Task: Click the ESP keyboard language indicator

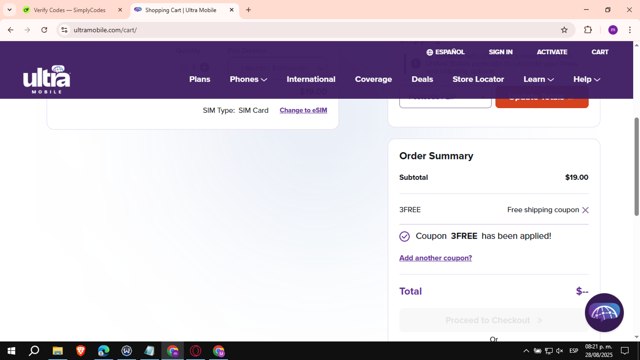Action: click(573, 351)
